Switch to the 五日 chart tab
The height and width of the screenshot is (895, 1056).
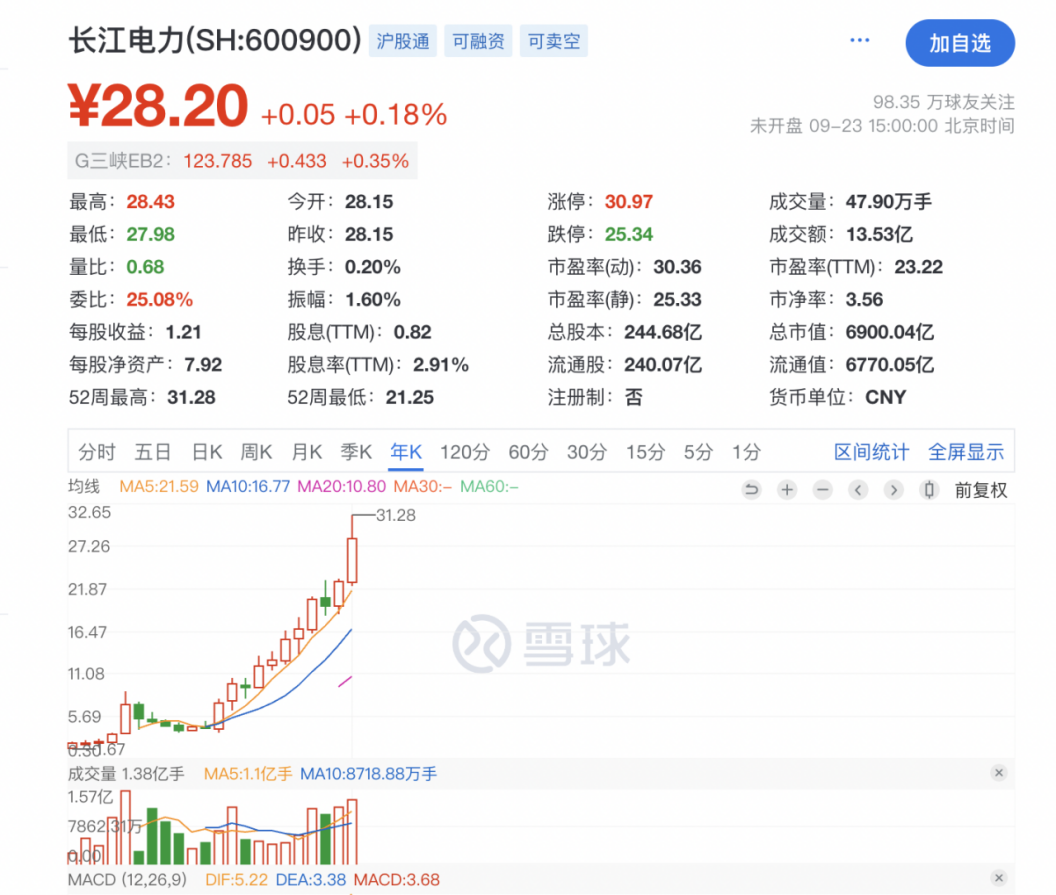[153, 452]
